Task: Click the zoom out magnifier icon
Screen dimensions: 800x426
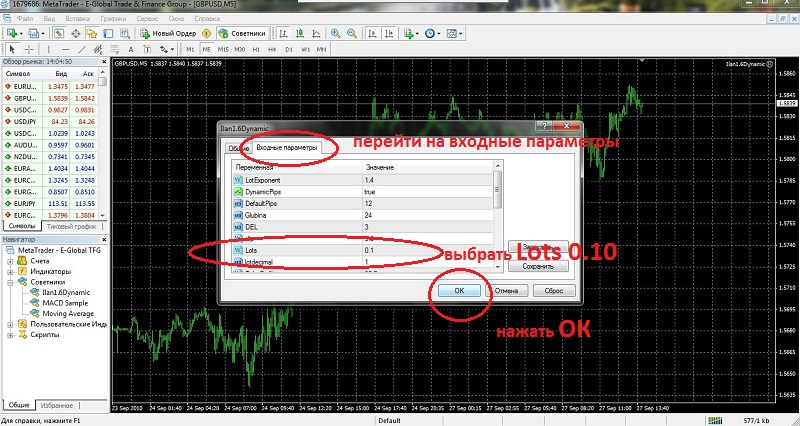Action: click(x=355, y=33)
